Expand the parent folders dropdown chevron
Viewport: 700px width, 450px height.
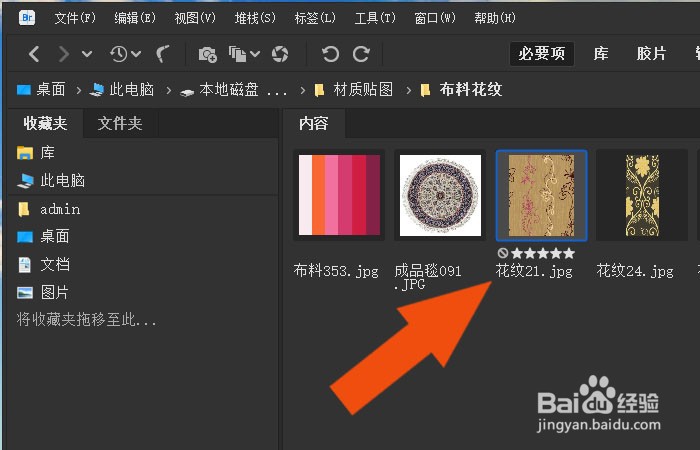pos(87,54)
